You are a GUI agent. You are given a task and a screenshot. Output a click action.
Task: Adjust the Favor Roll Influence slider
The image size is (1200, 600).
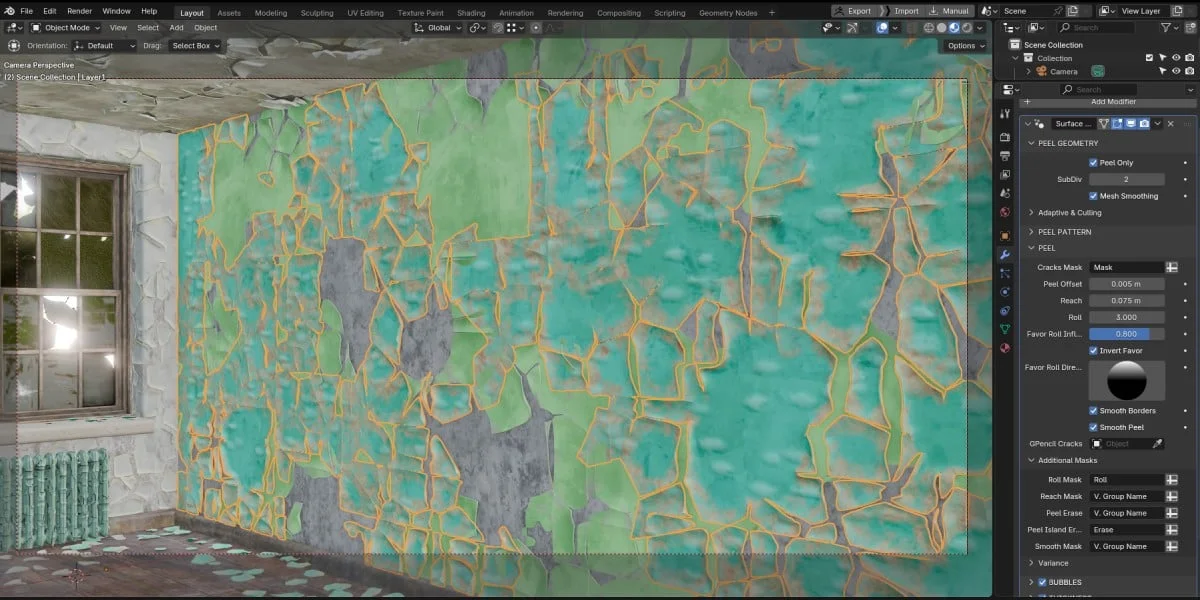1126,334
